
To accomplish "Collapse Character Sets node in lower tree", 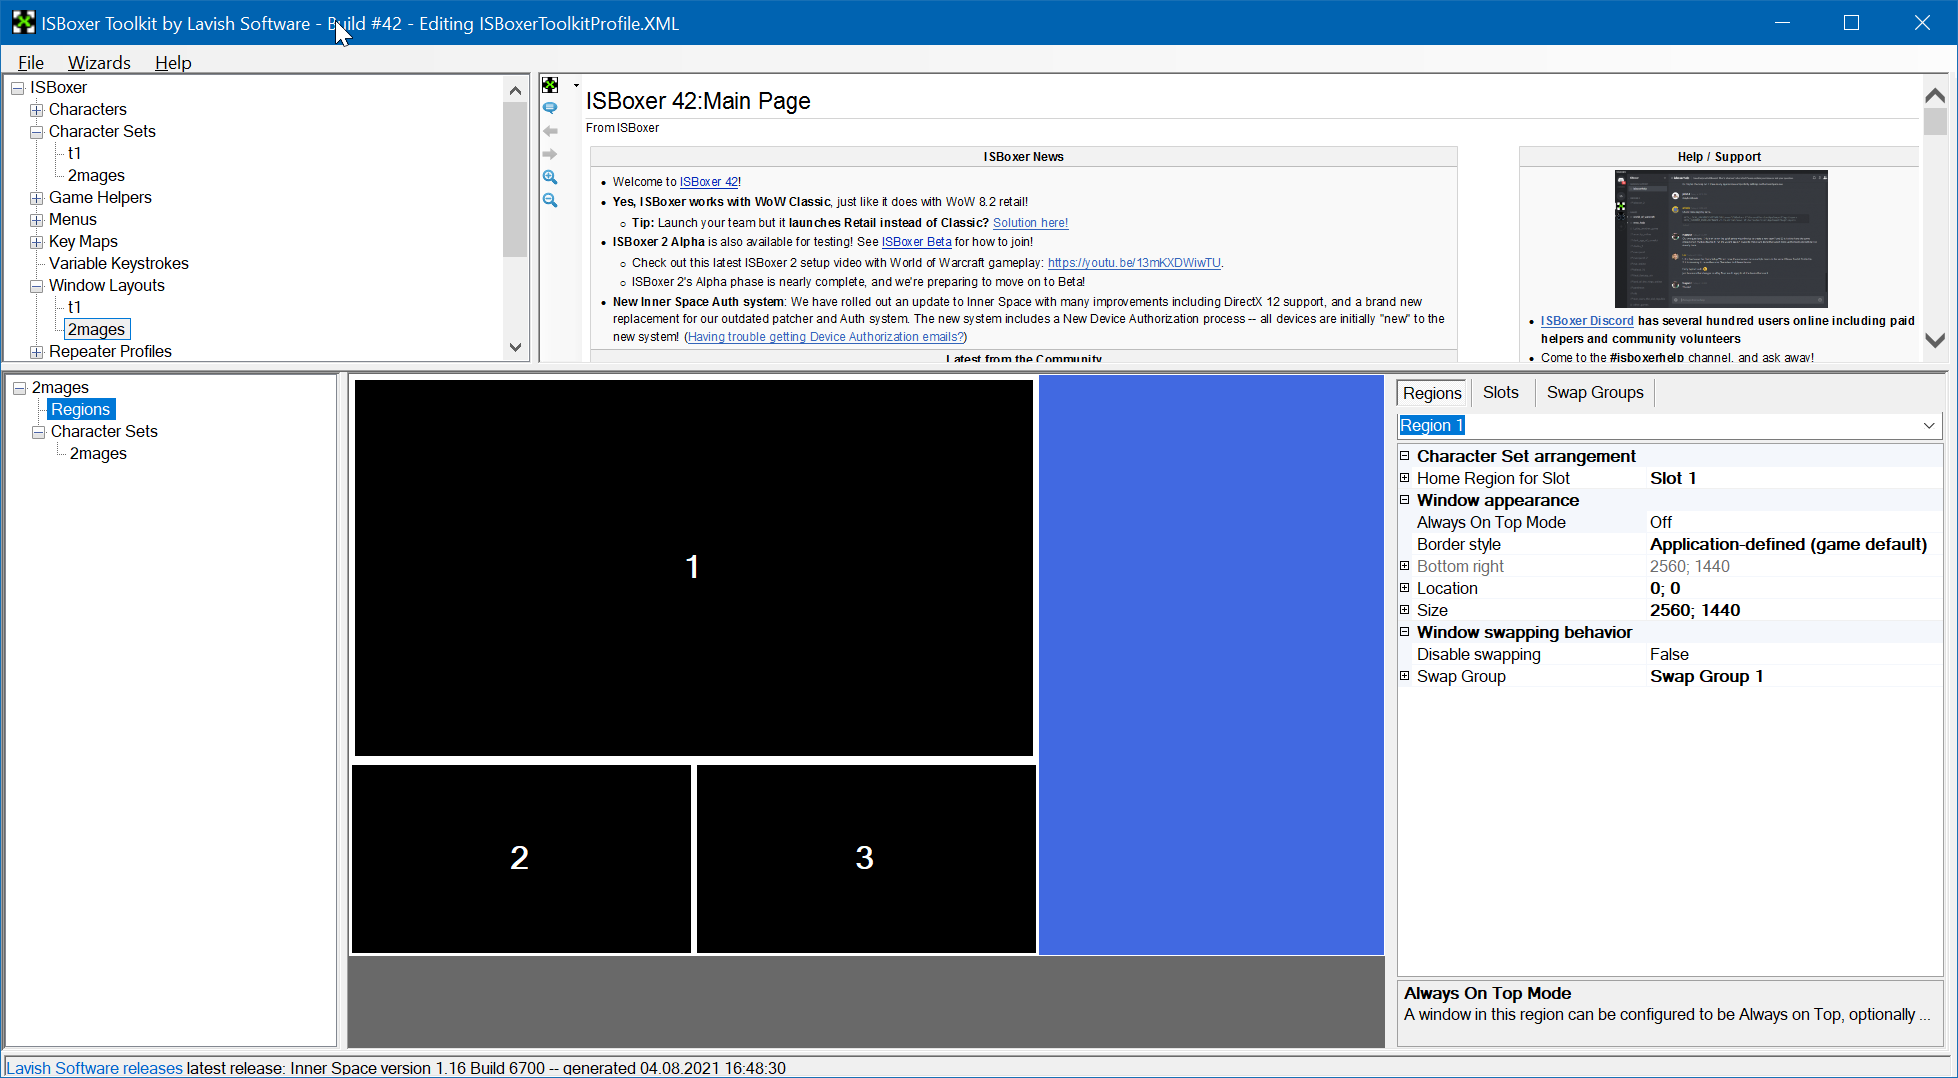I will (x=38, y=432).
